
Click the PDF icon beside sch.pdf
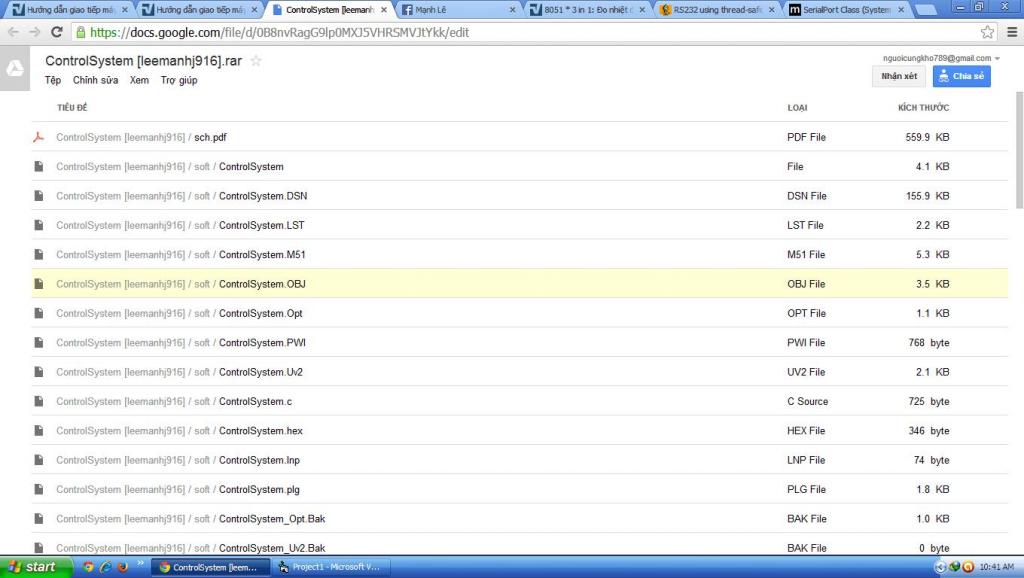(x=39, y=137)
